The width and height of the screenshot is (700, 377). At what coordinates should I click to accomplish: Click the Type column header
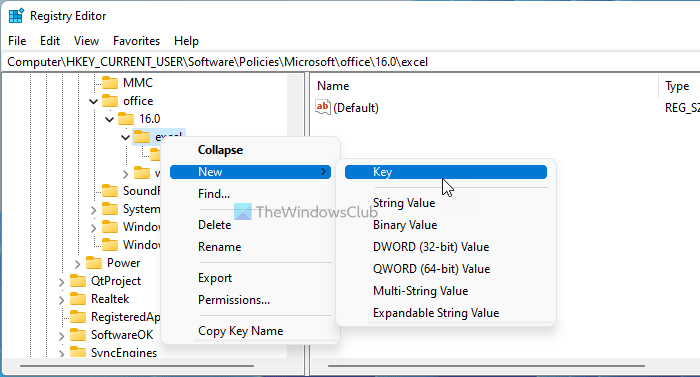coord(679,86)
